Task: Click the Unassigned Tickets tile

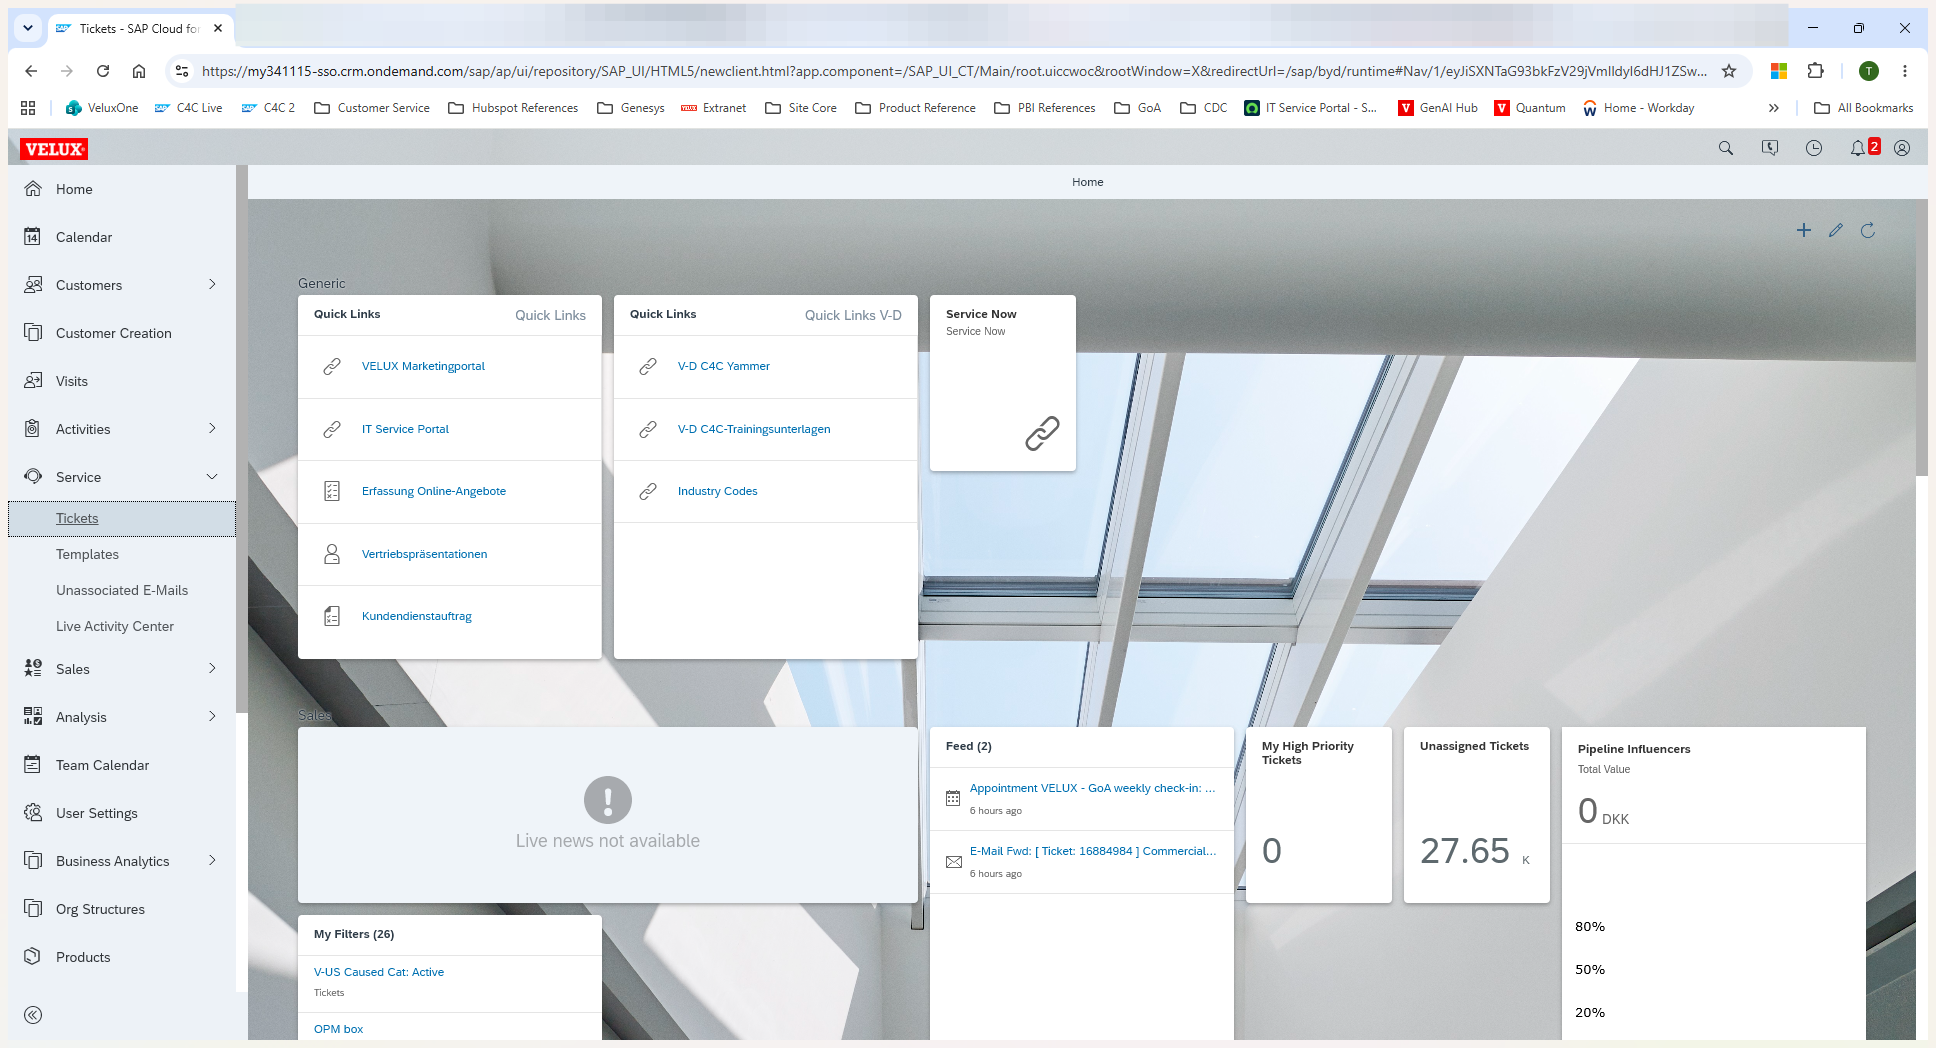Action: point(1477,815)
